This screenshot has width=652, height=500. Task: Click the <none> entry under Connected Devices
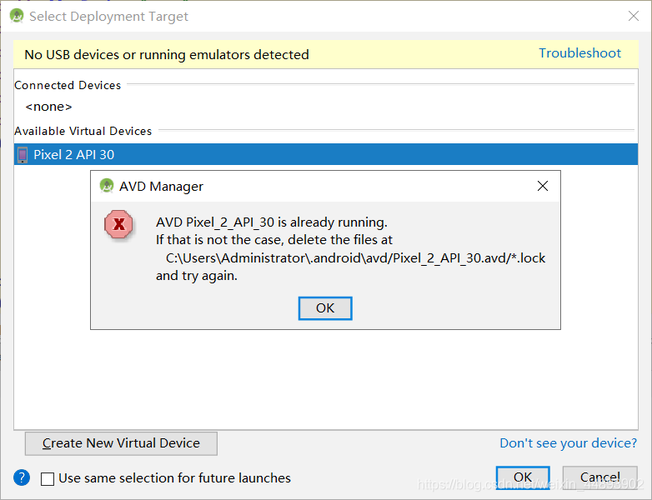tap(49, 106)
